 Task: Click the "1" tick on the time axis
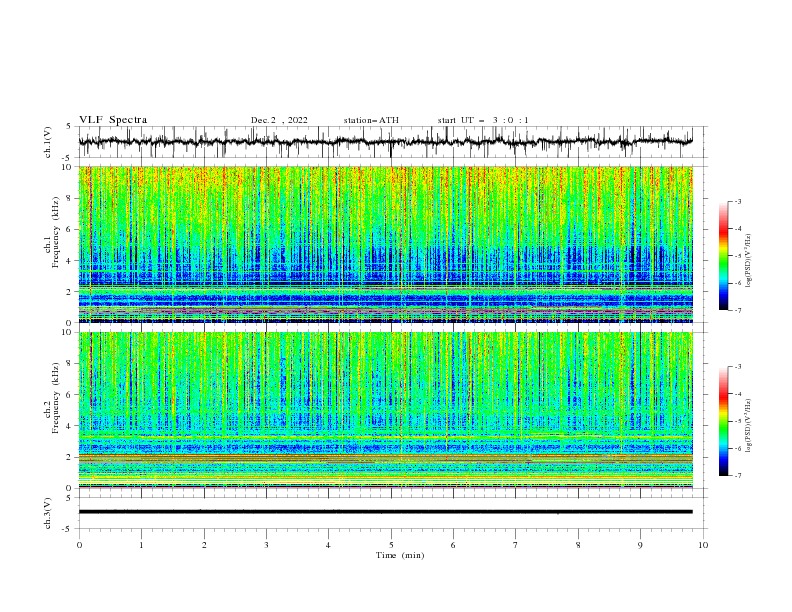click(141, 545)
